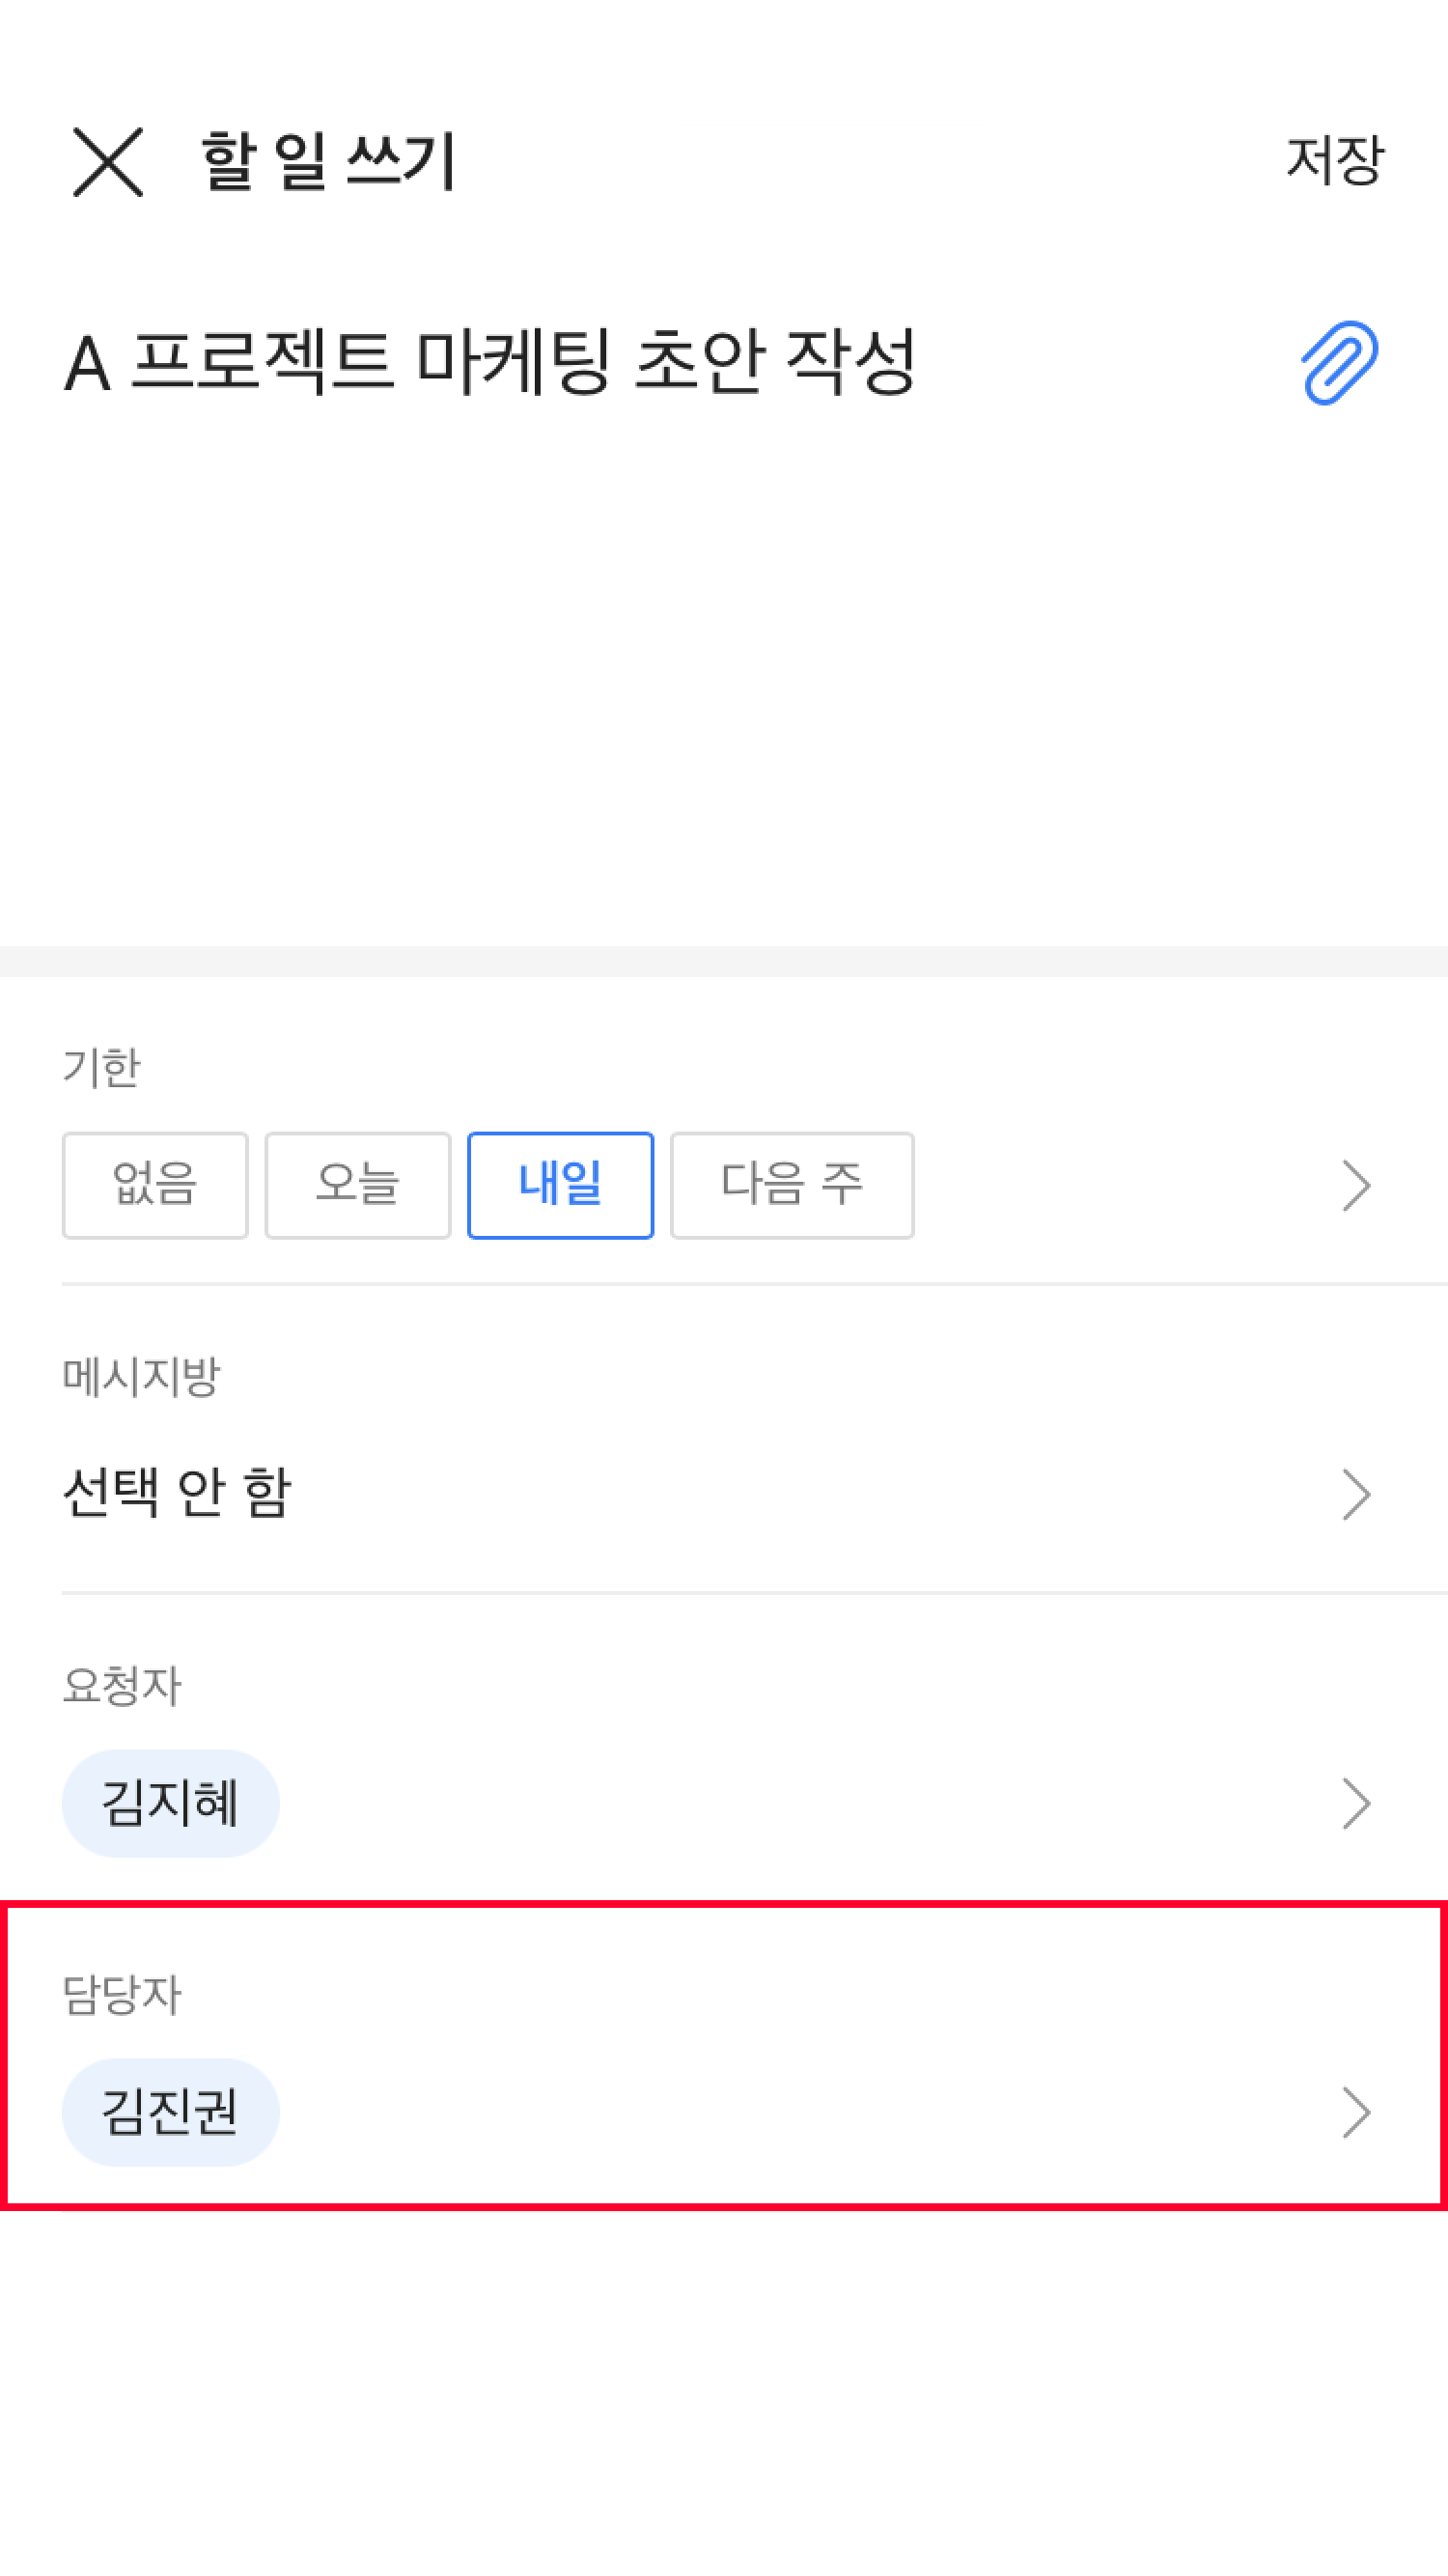Viewport: 1448px width, 2576px height.
Task: Click the 담당자 section label
Action: coord(122,1995)
